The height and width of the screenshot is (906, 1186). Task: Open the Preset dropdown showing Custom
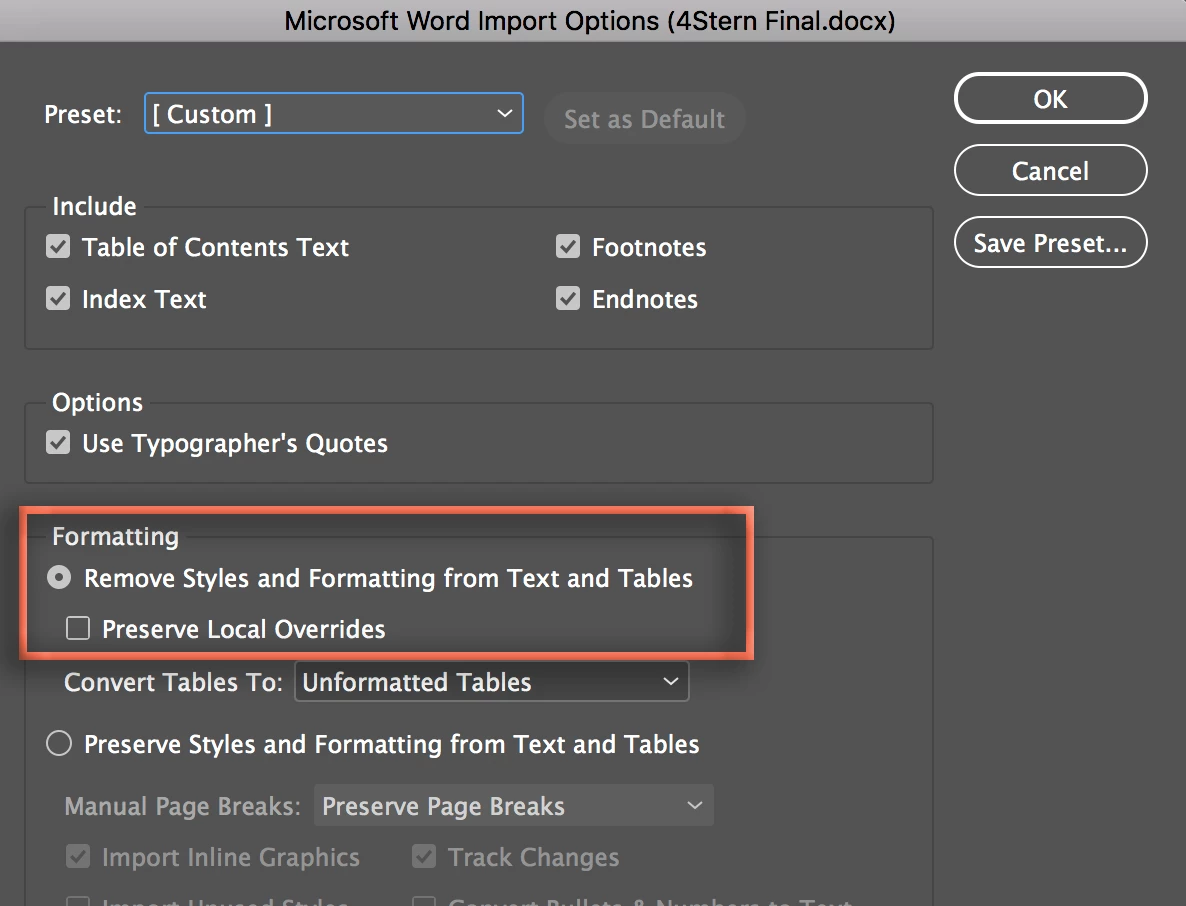tap(334, 113)
